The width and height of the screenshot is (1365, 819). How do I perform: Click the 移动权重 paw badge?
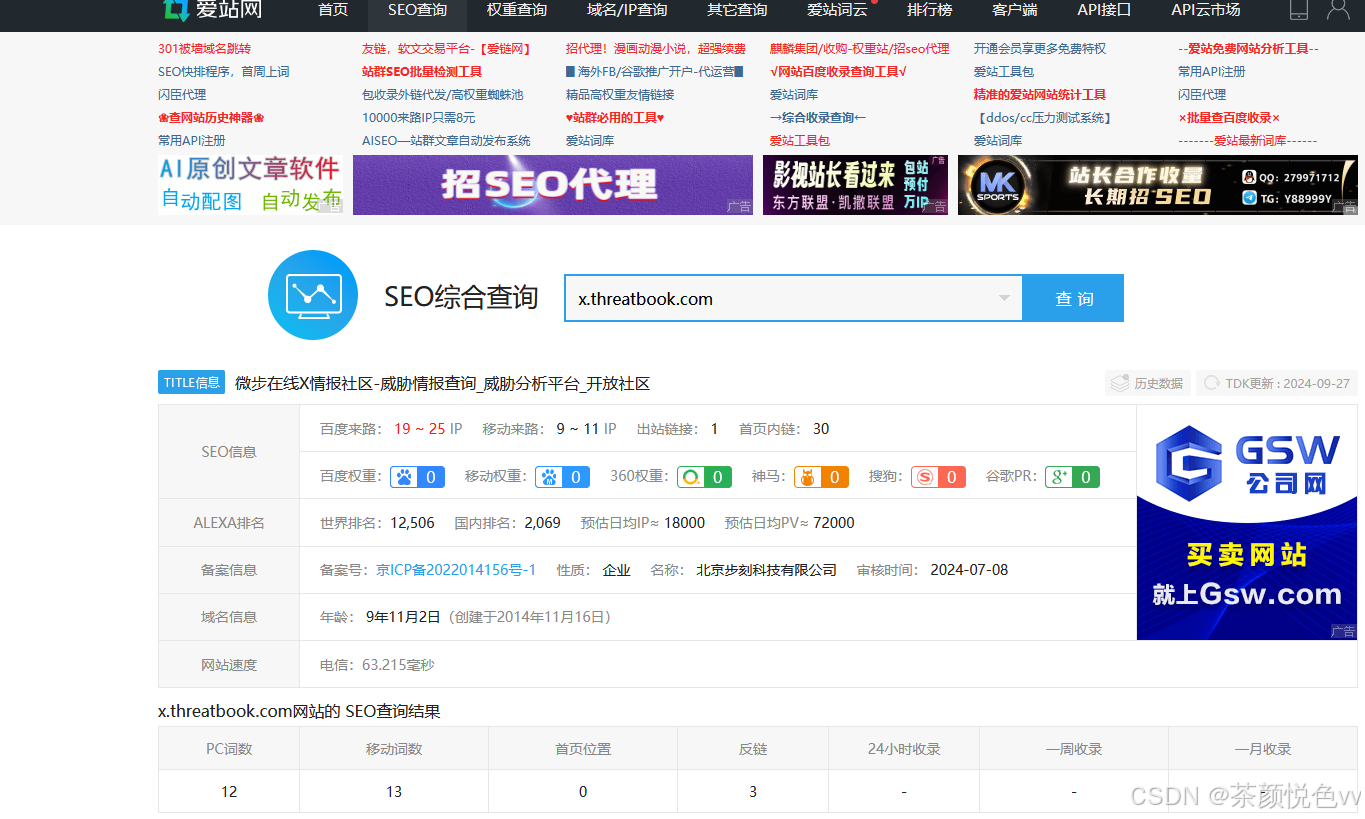[562, 477]
